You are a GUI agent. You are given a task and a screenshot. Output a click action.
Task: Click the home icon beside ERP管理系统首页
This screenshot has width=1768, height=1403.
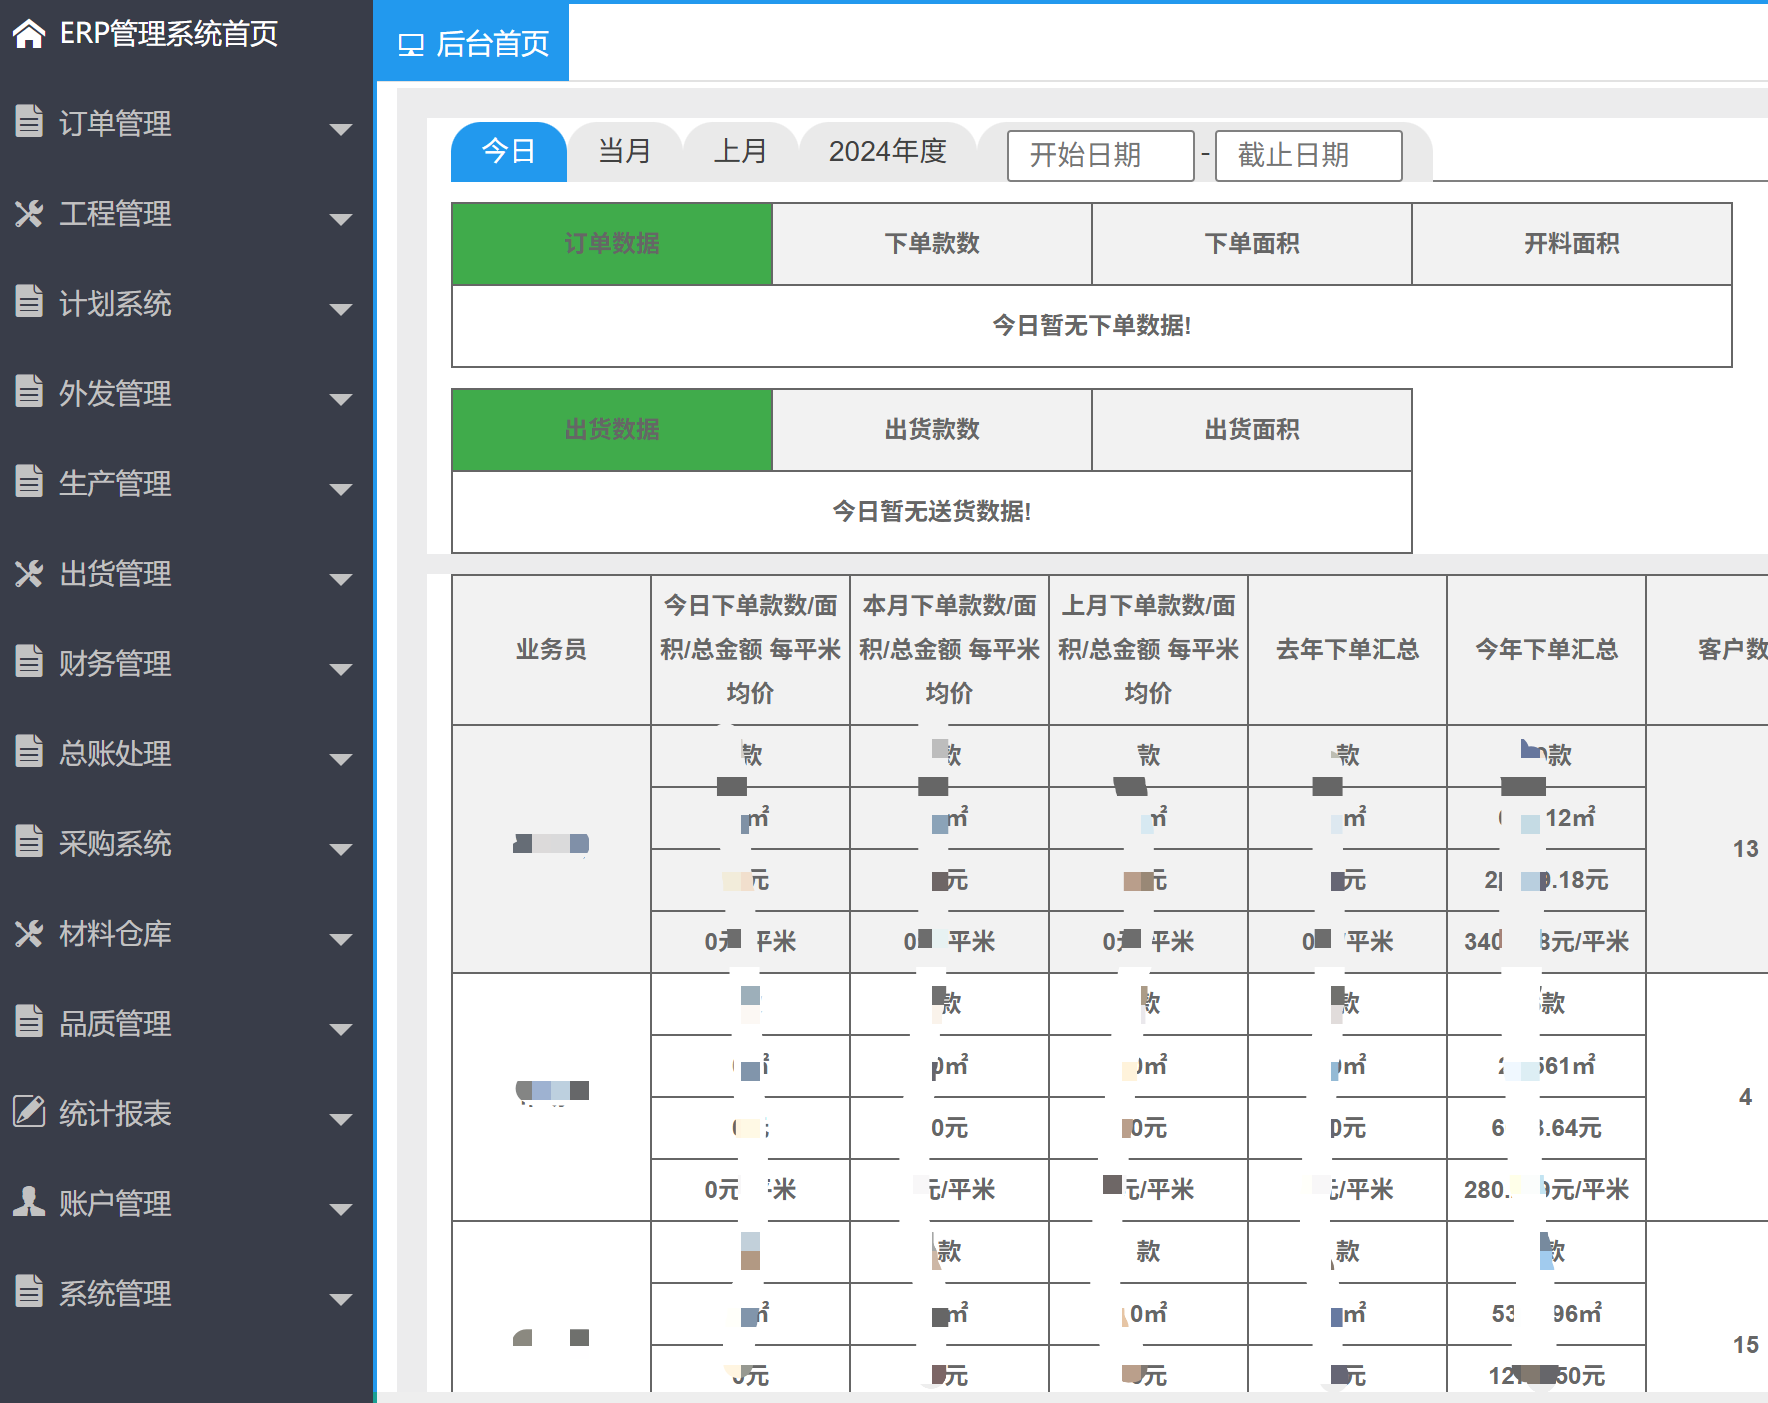[29, 33]
